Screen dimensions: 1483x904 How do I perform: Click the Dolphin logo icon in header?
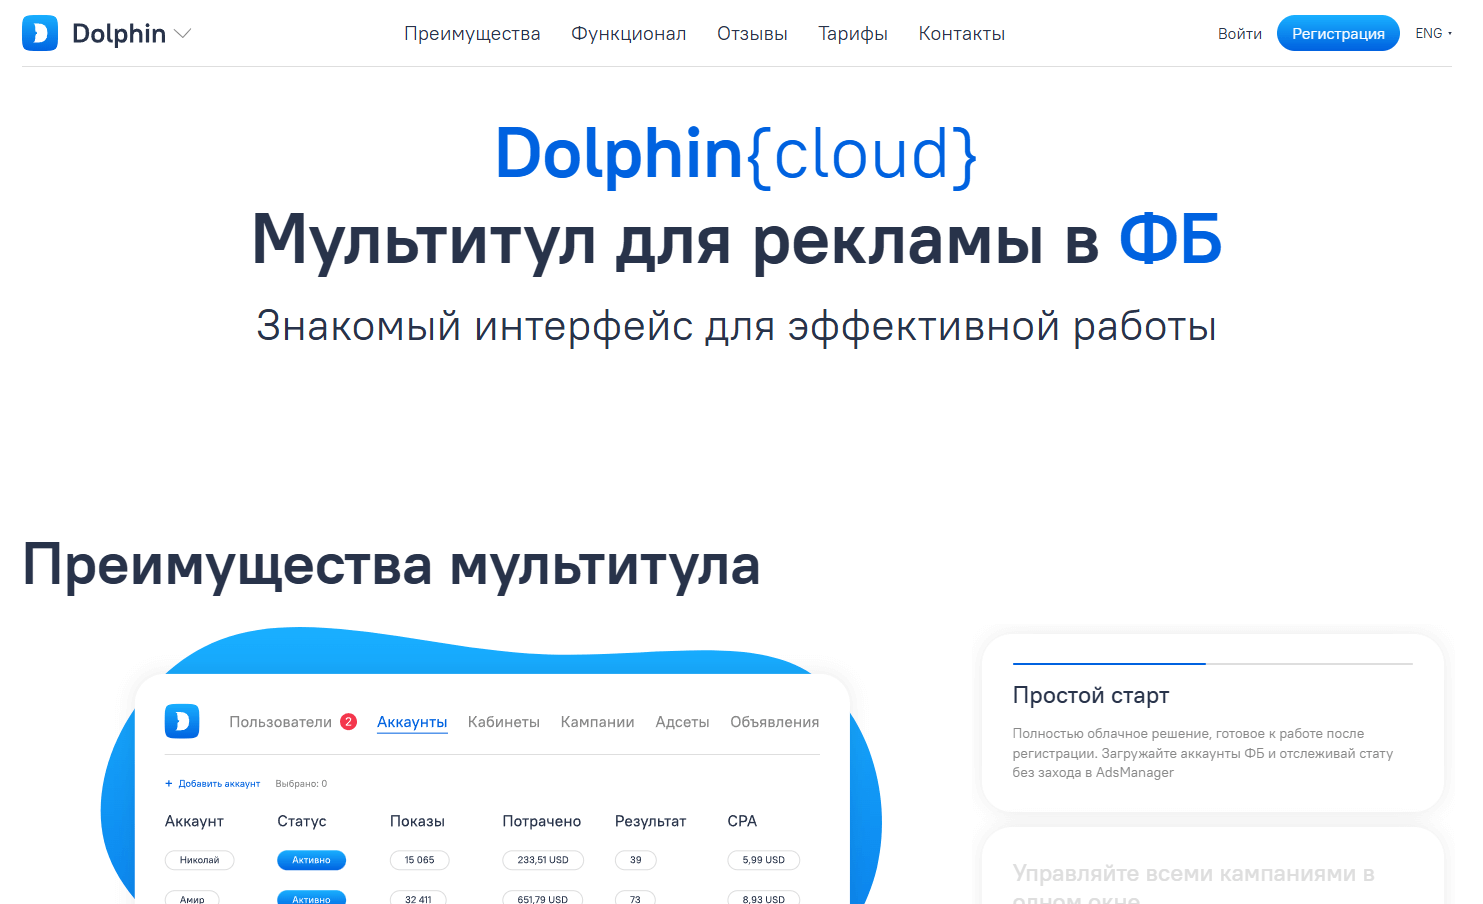40,33
